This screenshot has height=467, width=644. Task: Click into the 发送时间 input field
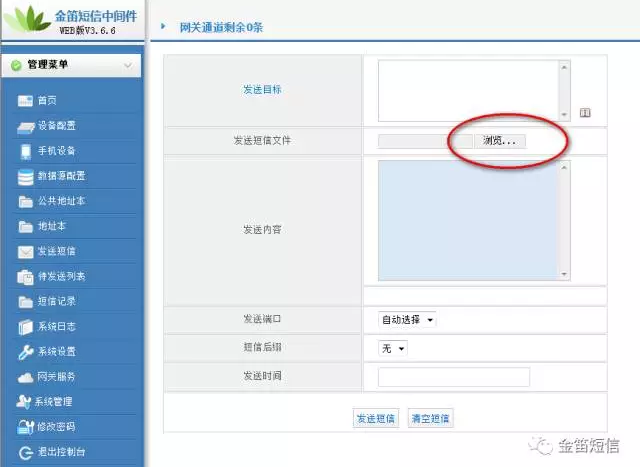tap(453, 377)
